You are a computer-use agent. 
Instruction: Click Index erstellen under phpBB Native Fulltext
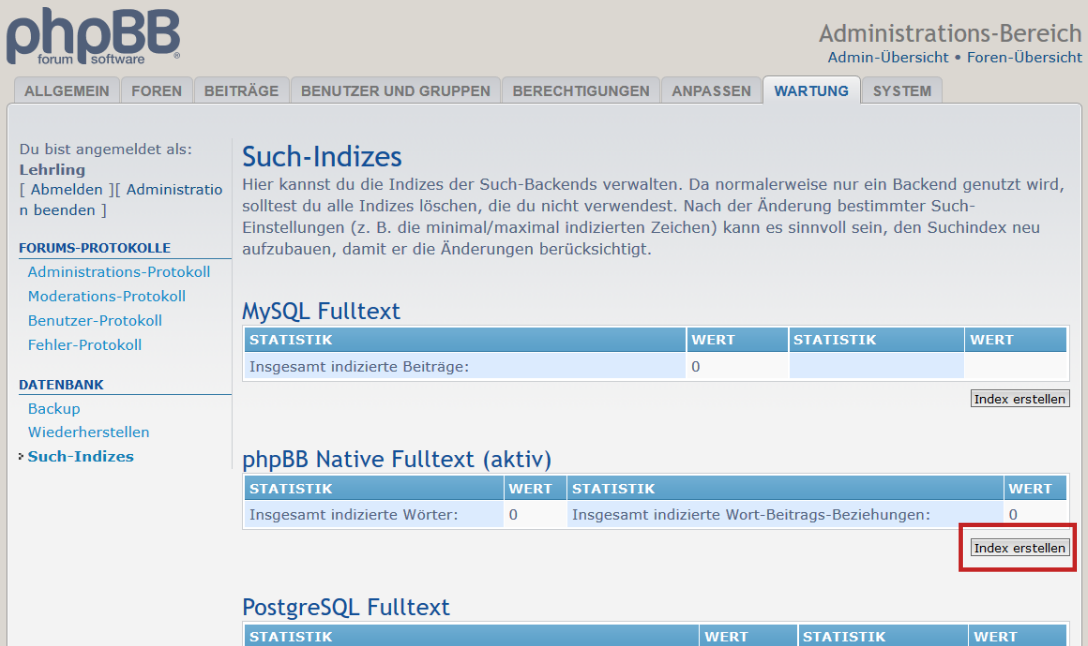(1019, 548)
